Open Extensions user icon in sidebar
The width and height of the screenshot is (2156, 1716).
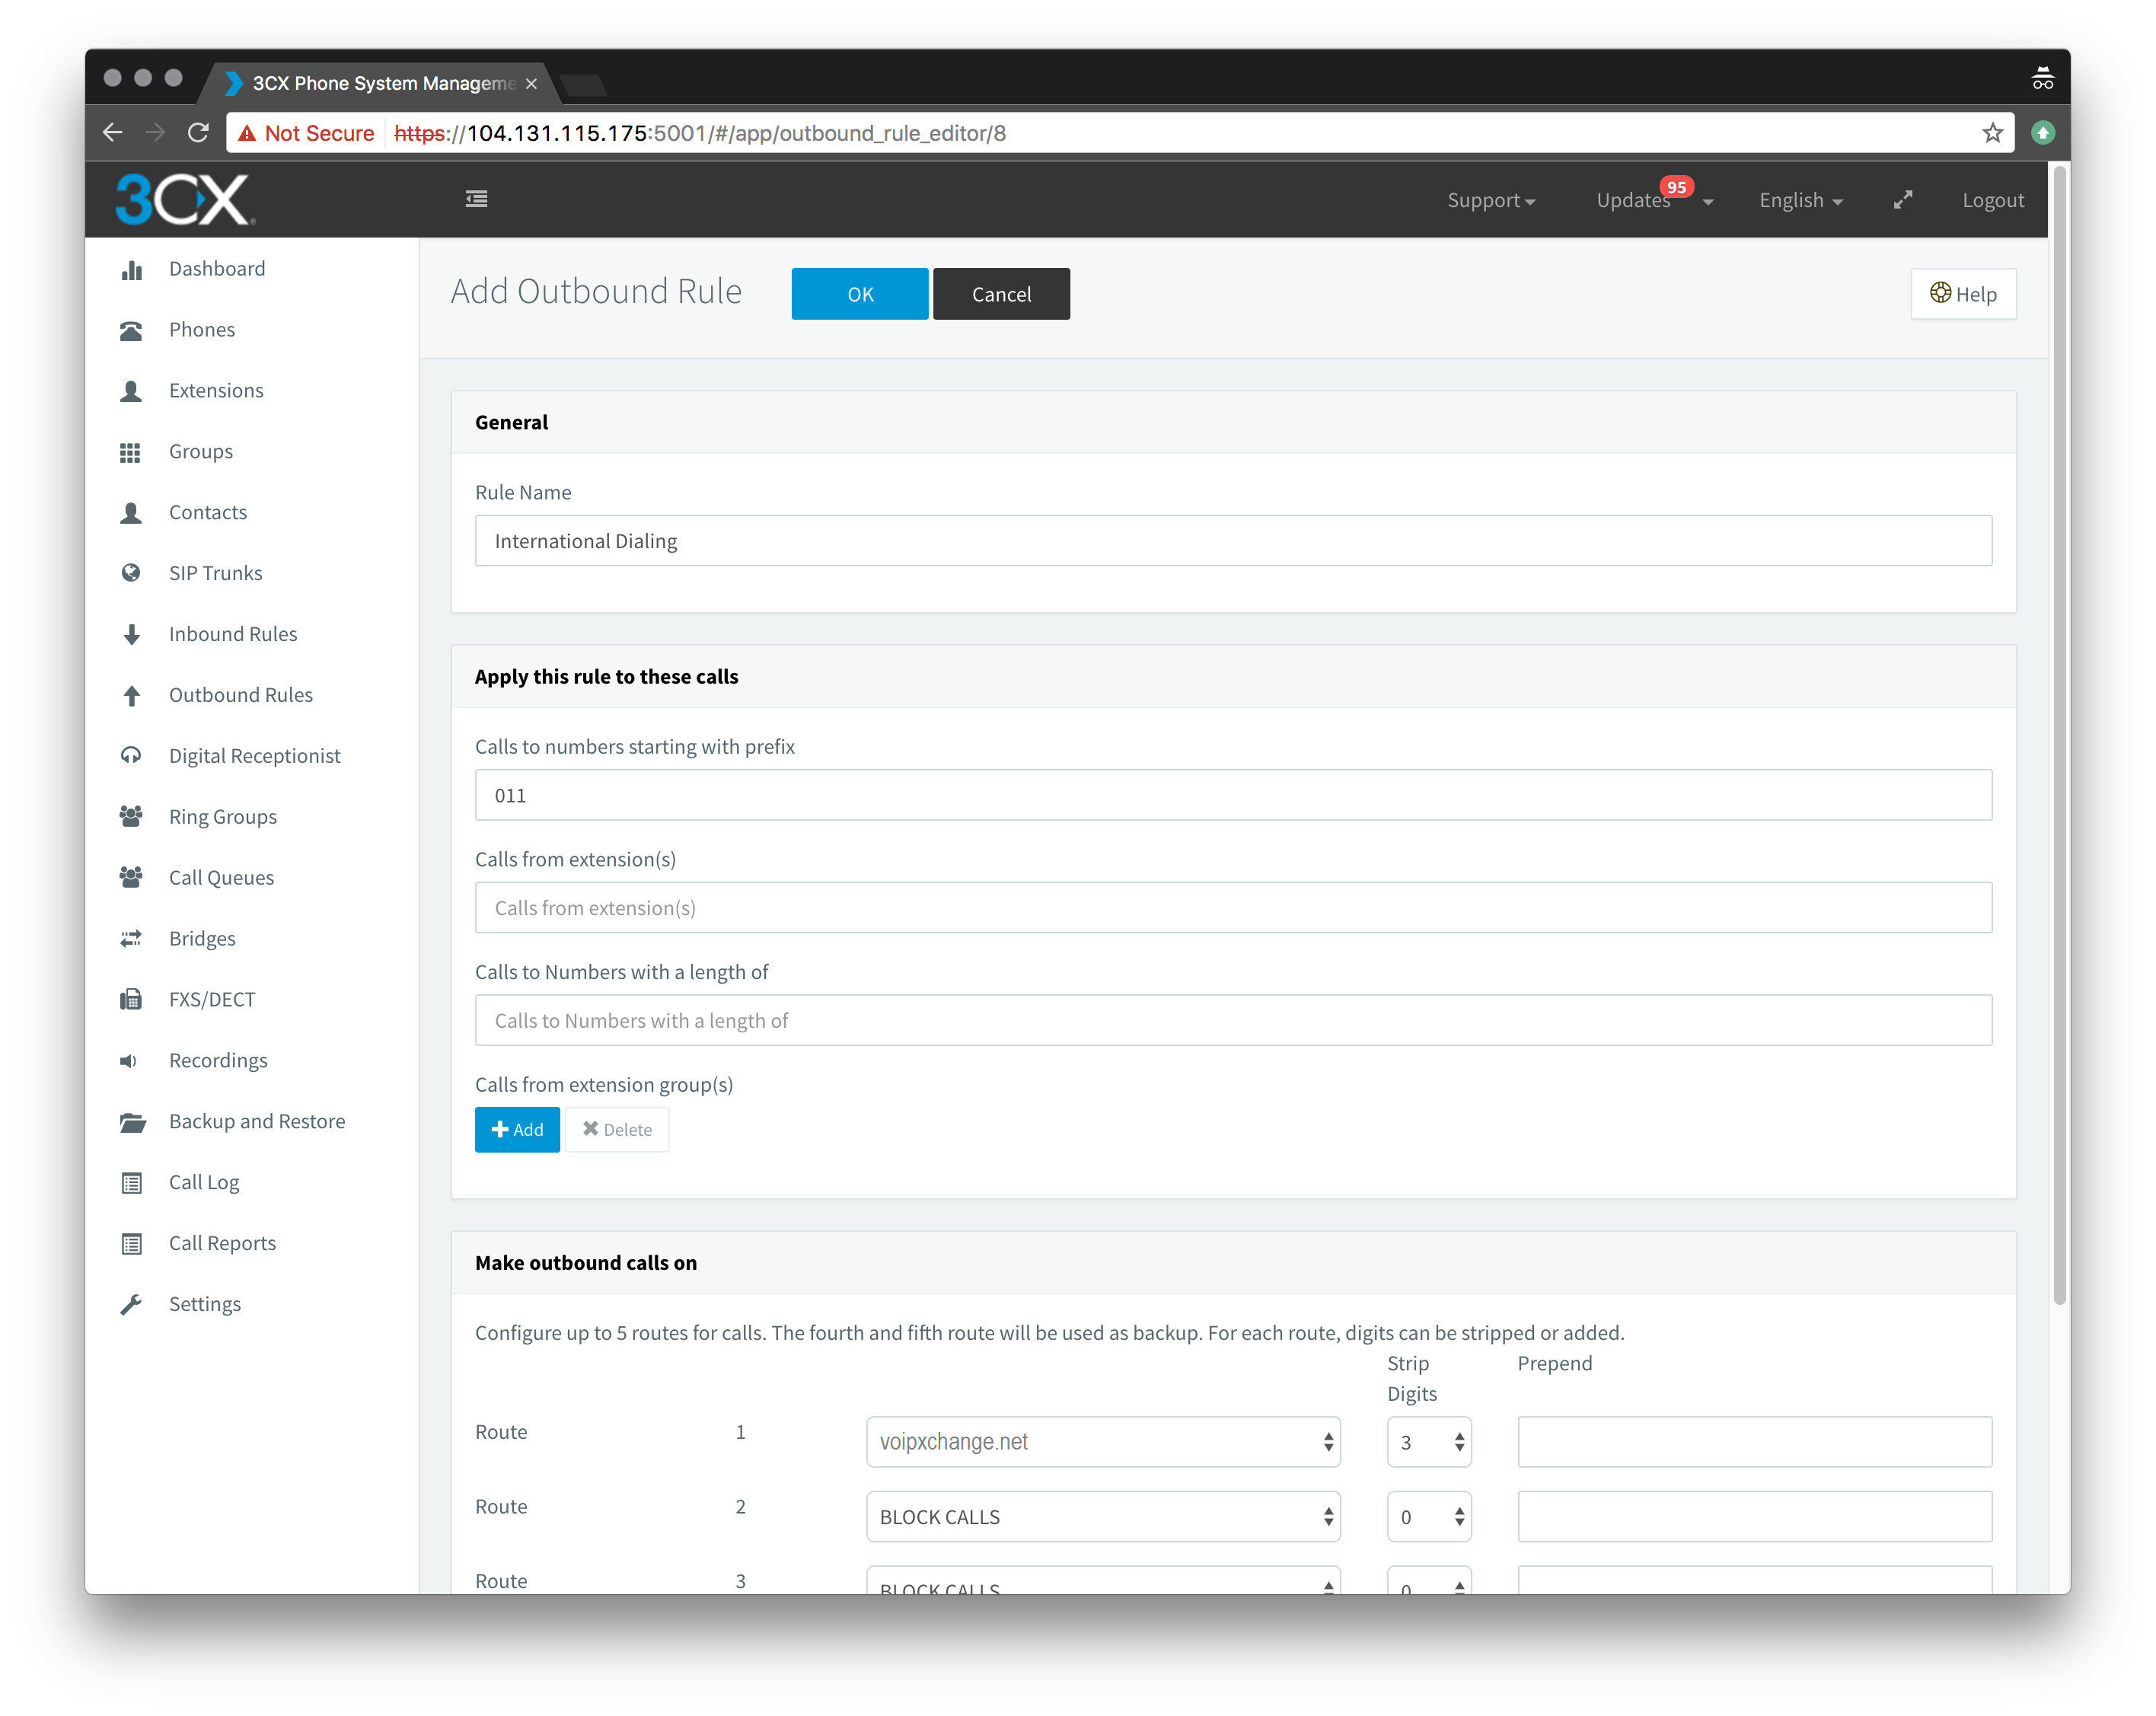131,392
